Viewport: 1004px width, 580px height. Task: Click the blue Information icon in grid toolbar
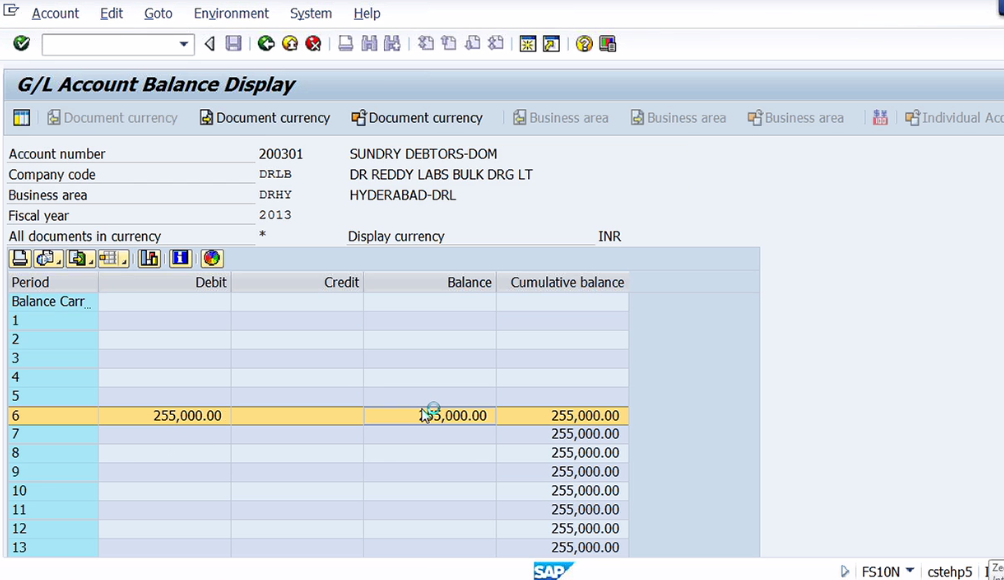[181, 258]
